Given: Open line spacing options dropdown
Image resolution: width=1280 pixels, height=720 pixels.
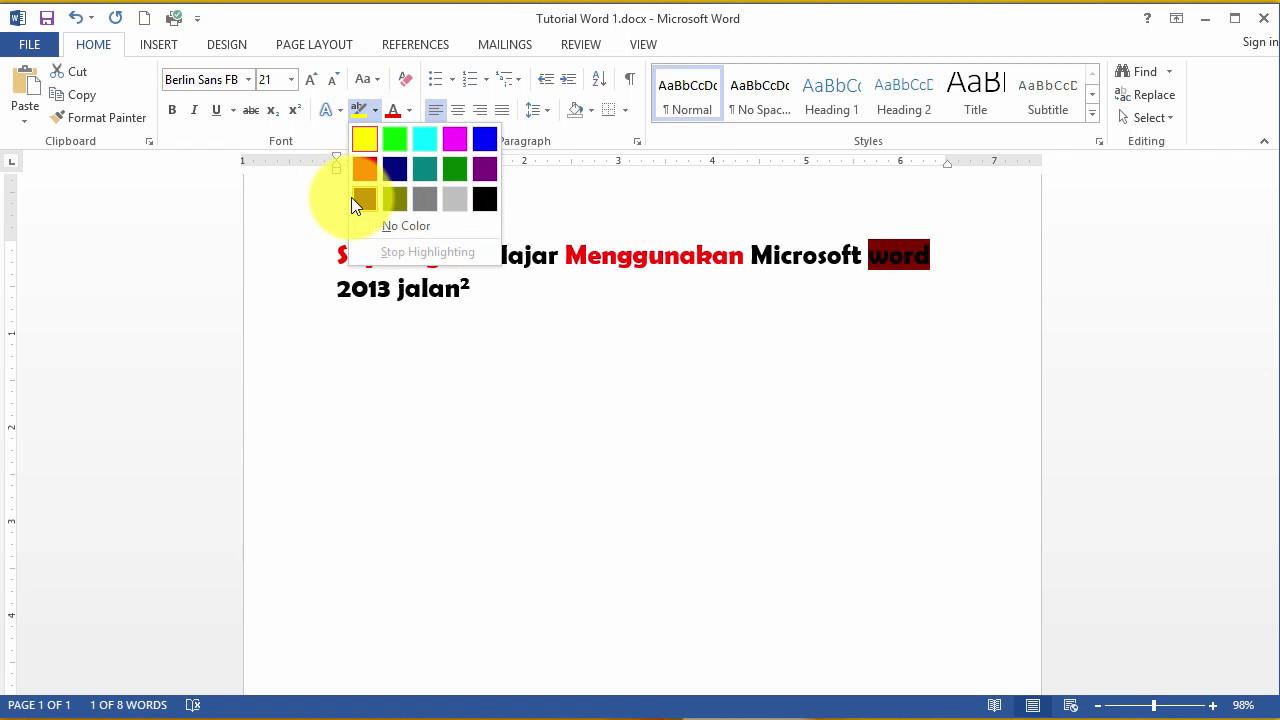Looking at the screenshot, I should 538,110.
